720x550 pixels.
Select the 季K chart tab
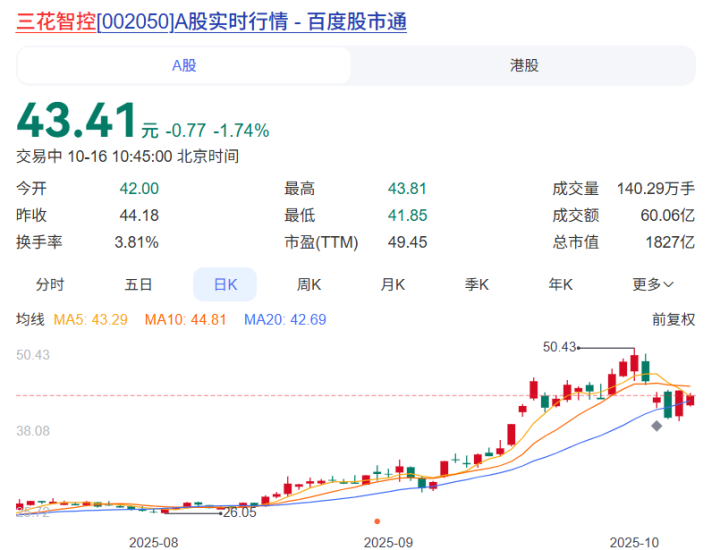[477, 284]
